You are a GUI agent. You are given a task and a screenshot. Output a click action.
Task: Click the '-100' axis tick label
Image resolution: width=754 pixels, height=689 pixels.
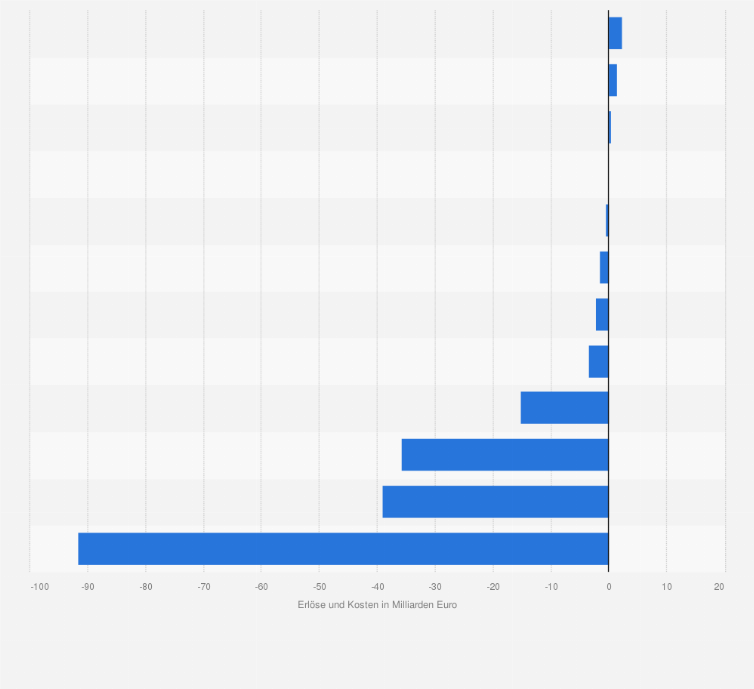[x=40, y=587]
